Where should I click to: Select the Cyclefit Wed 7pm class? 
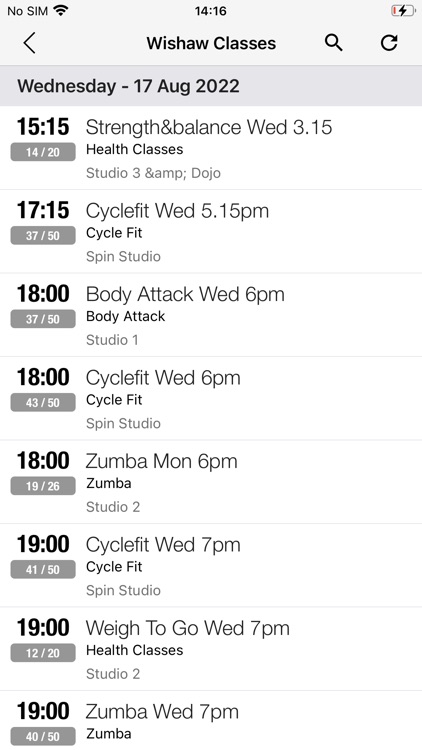211,565
